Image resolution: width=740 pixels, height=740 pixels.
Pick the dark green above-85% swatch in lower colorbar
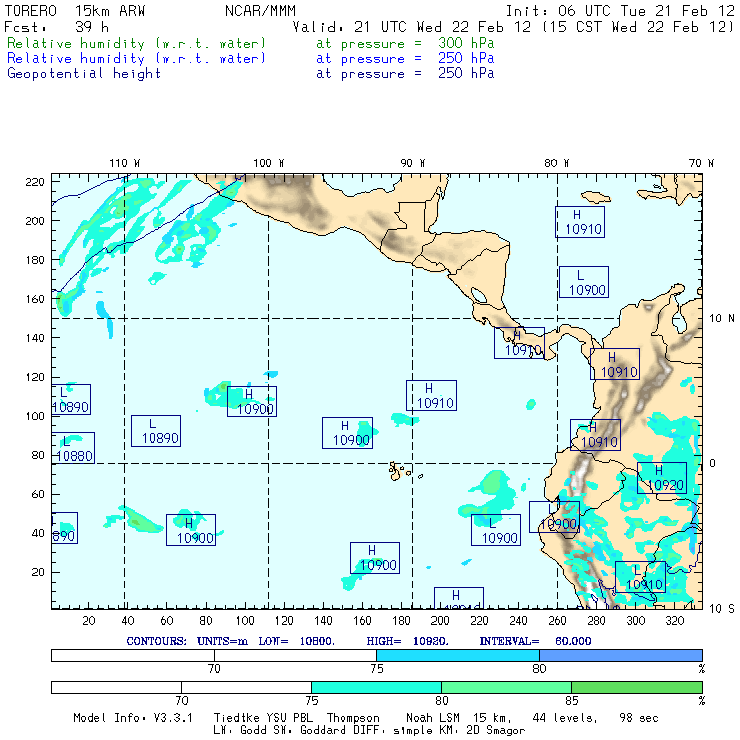[637, 687]
